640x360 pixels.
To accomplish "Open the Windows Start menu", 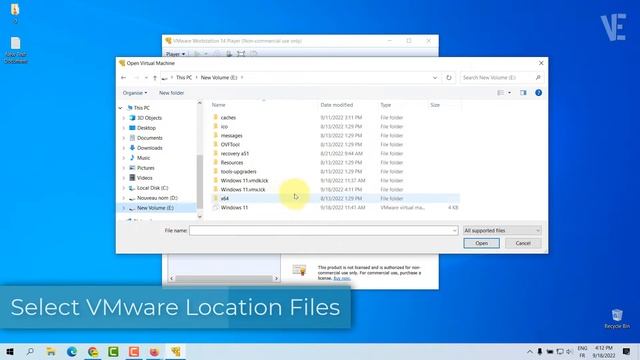I will [x=10, y=351].
